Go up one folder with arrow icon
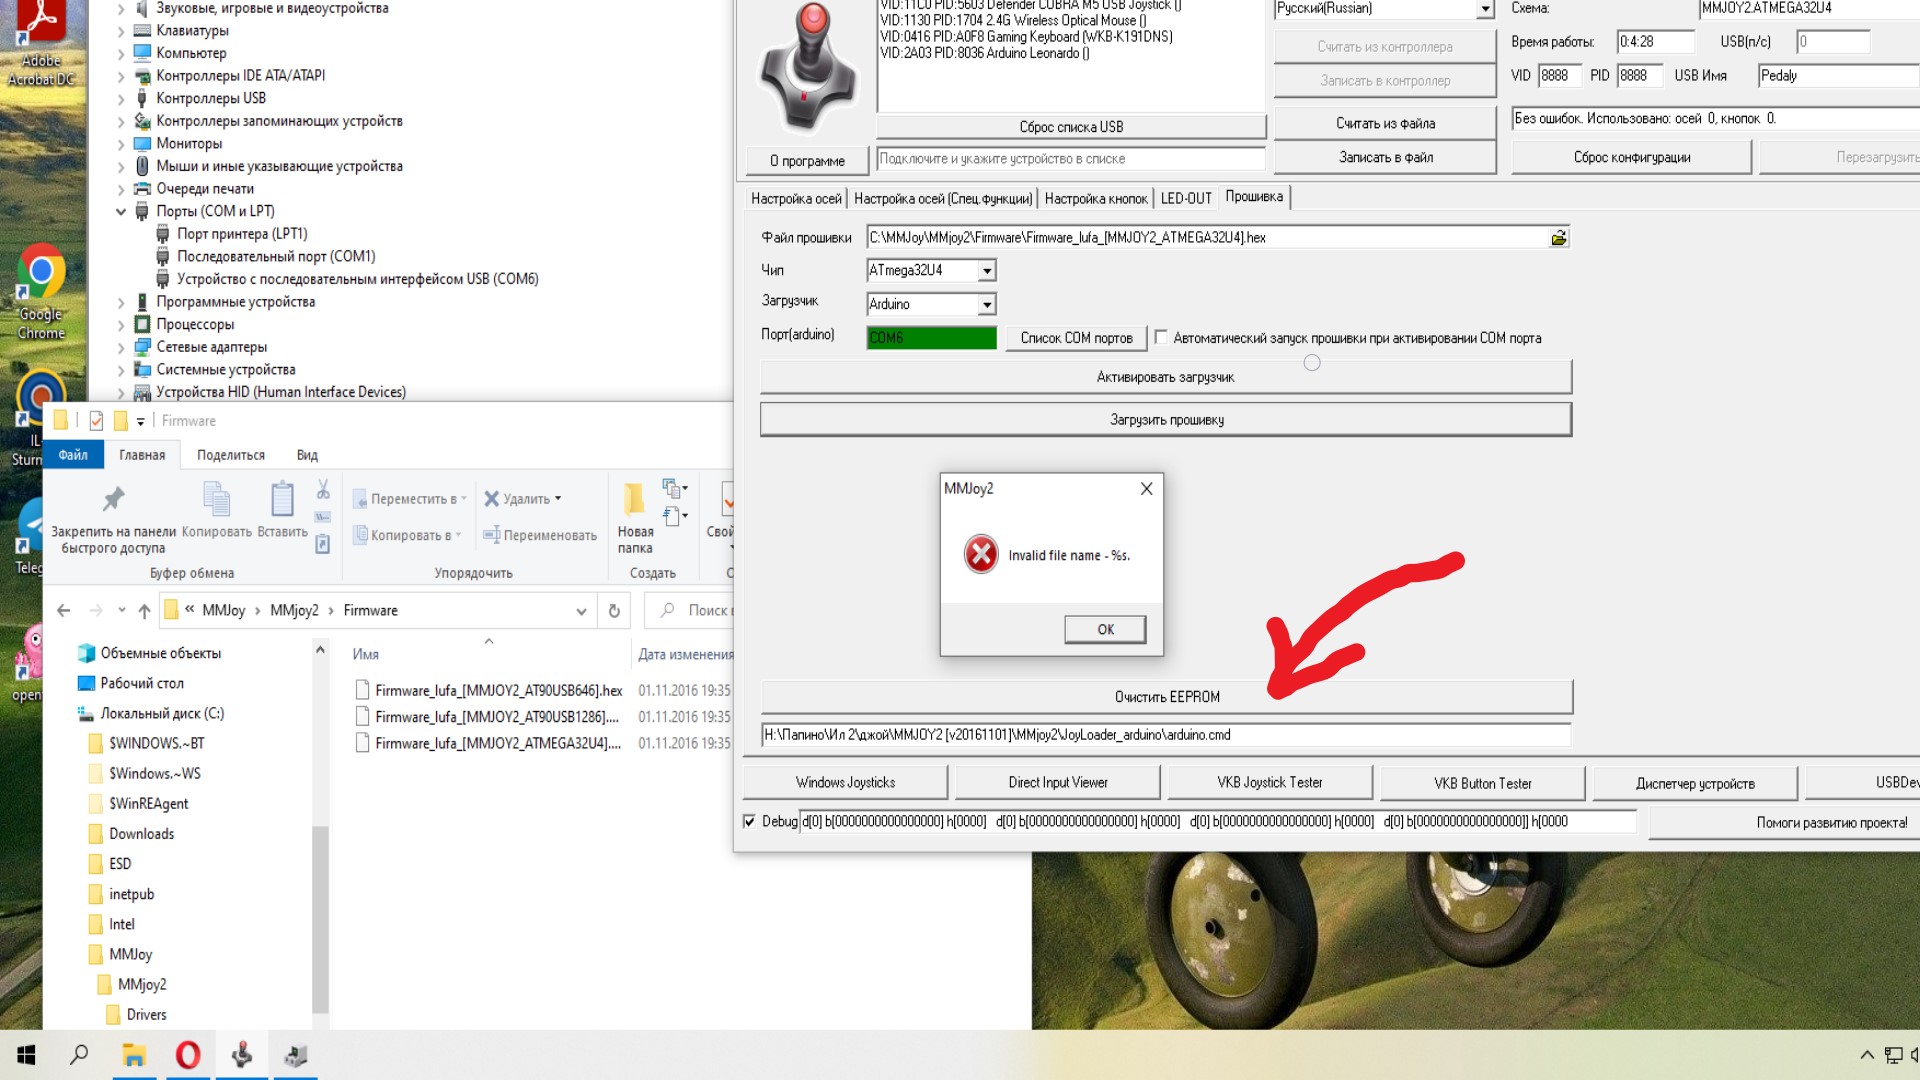Image resolution: width=1920 pixels, height=1080 pixels. click(x=144, y=611)
